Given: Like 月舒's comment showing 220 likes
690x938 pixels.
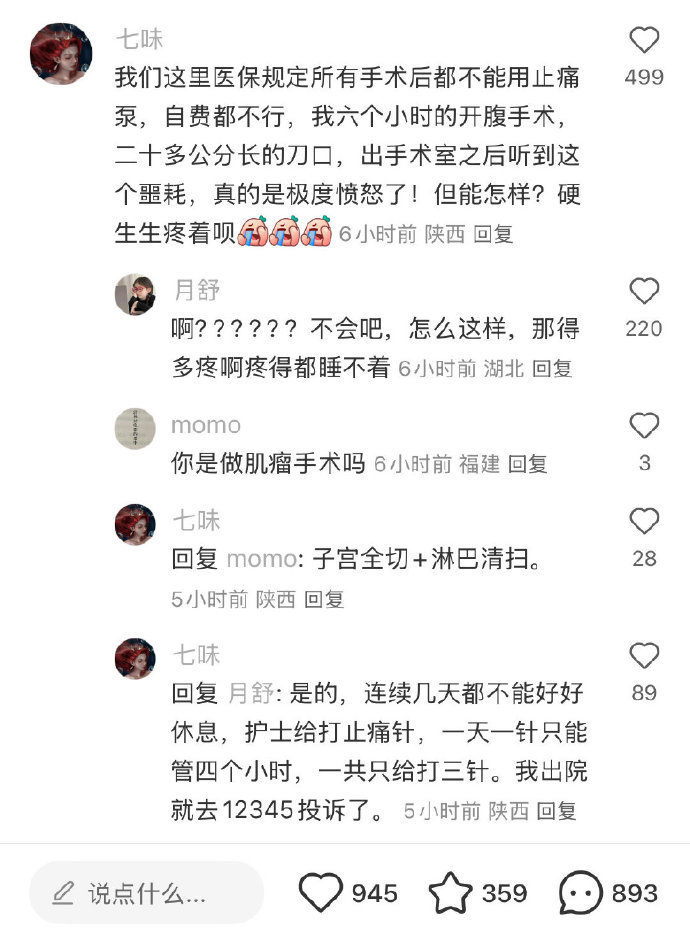Looking at the screenshot, I should coord(644,291).
